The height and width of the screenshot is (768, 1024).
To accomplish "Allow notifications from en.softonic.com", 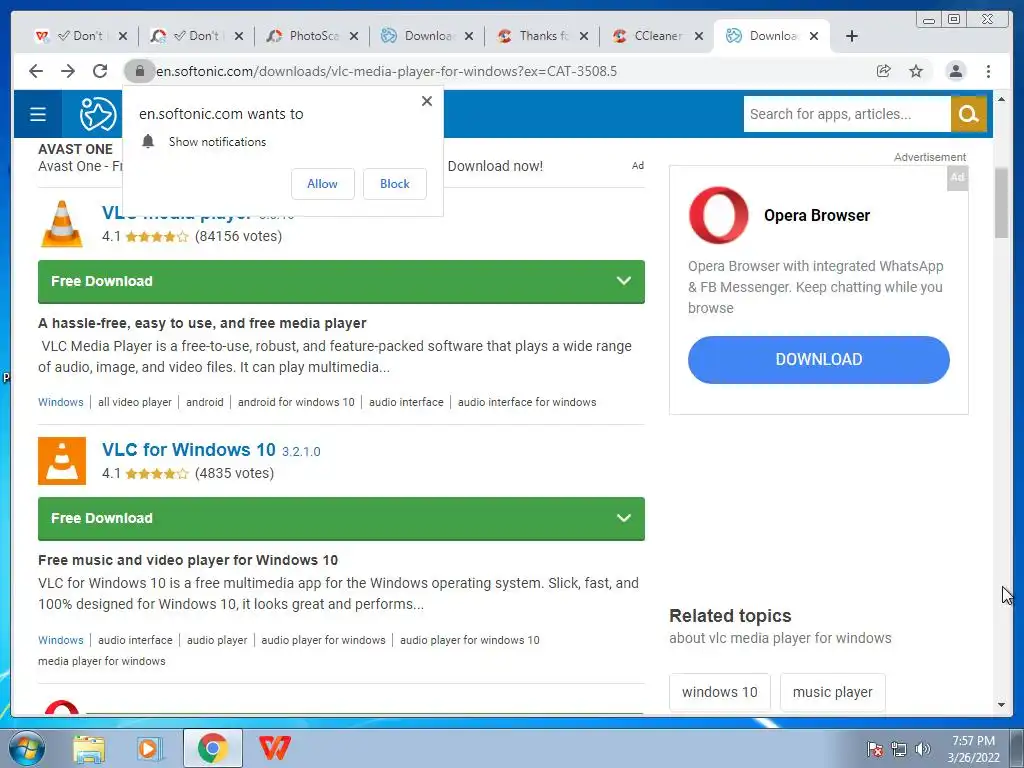I will 323,184.
